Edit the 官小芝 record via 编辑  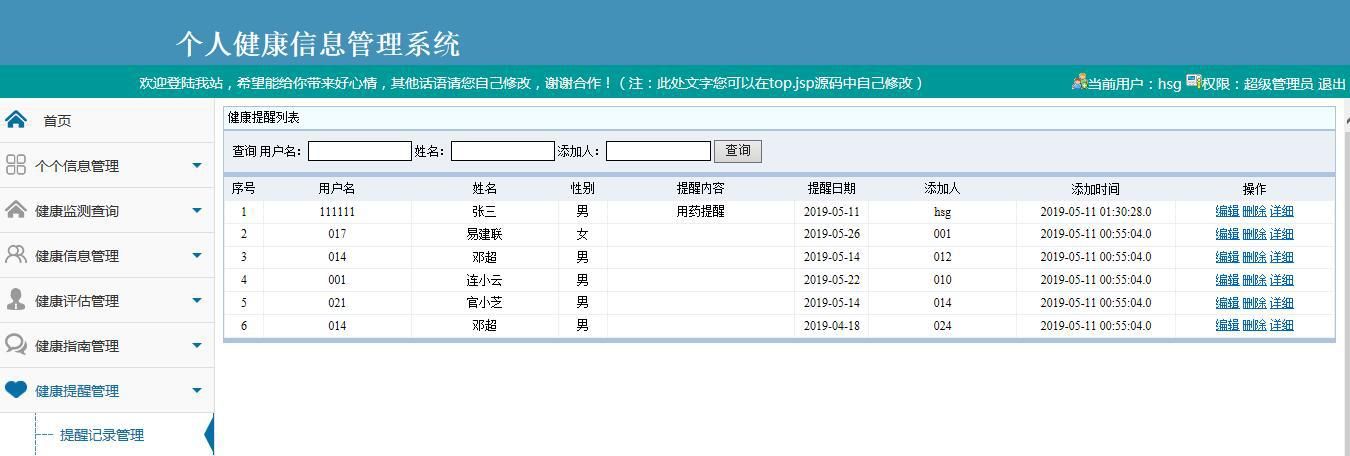coord(1227,303)
